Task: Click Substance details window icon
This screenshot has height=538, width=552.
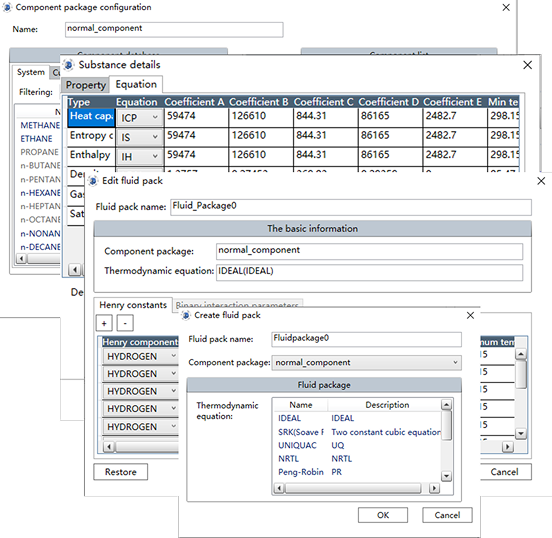Action: point(69,65)
